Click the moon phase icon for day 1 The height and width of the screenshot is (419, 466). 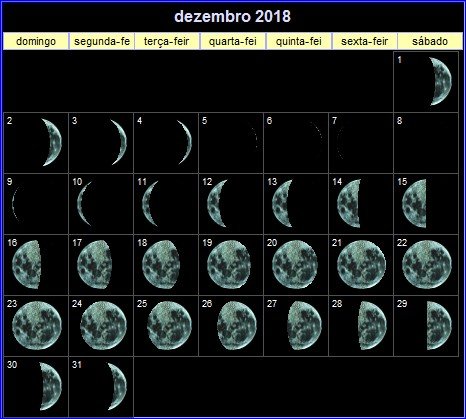(x=441, y=81)
